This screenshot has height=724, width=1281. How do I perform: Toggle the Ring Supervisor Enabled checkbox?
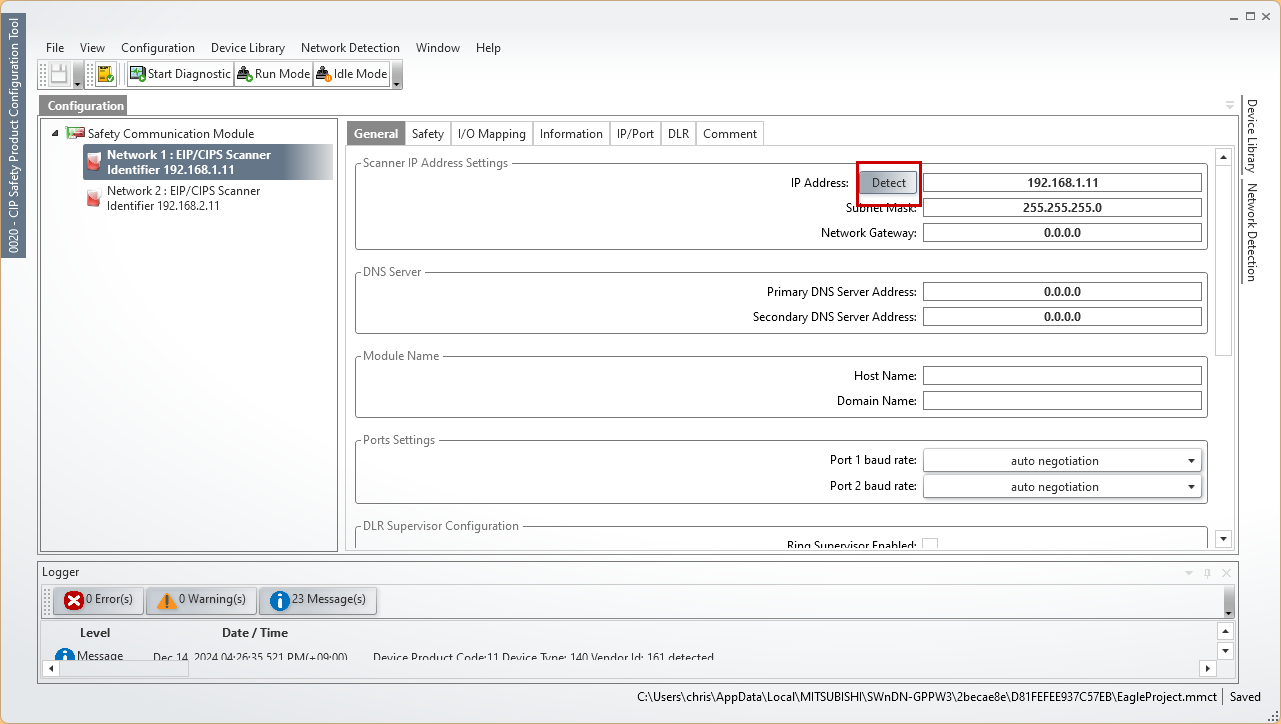(930, 545)
